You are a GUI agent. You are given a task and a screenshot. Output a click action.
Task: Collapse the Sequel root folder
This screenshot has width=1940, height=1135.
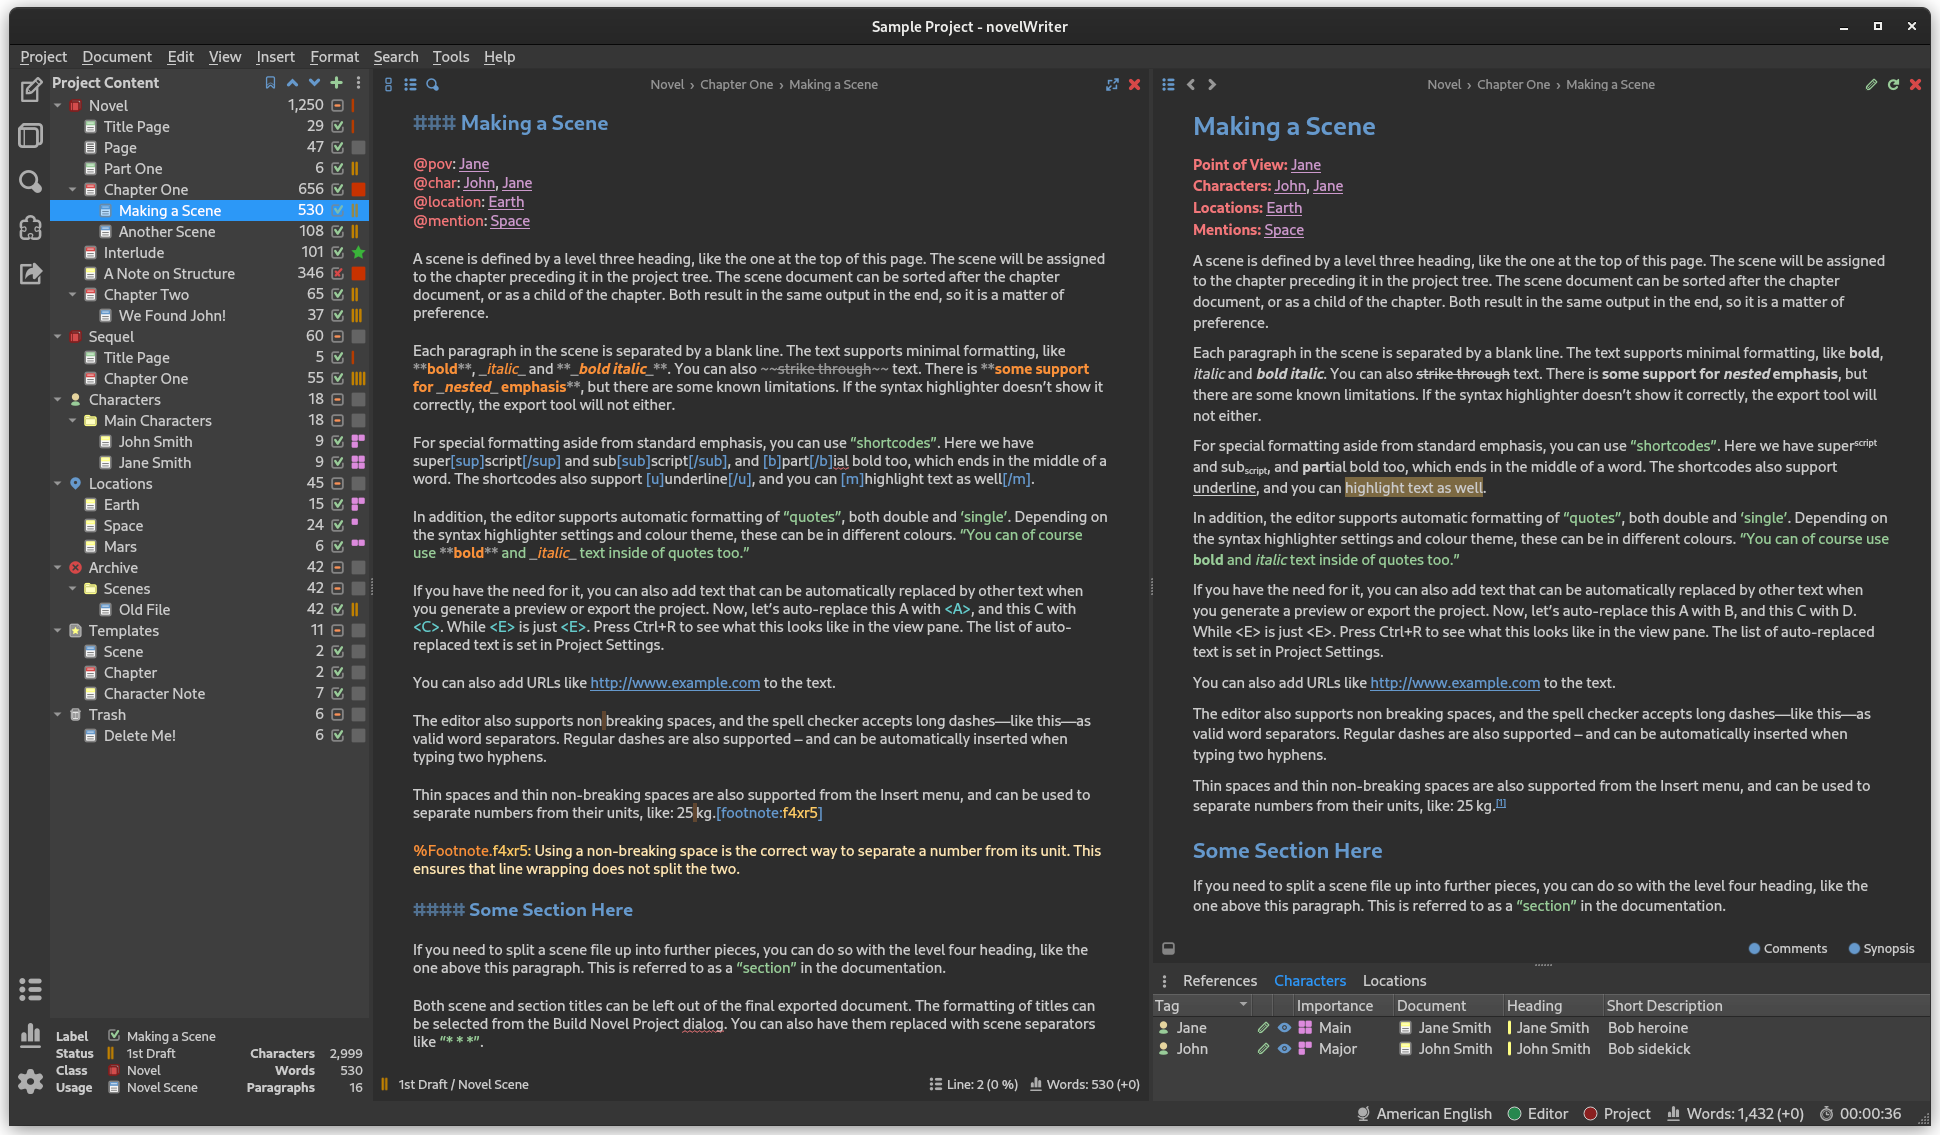[58, 337]
